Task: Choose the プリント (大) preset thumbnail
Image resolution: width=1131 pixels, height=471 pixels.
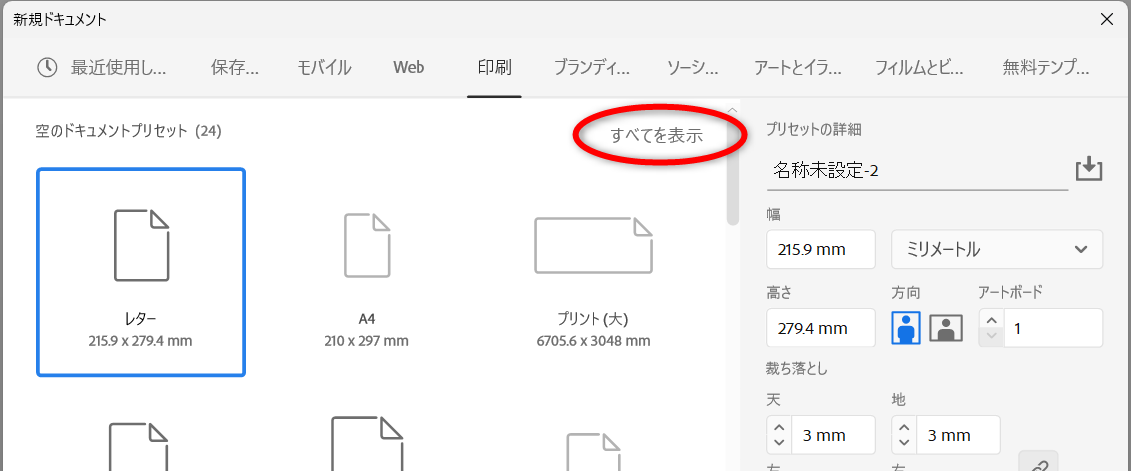Action: tap(593, 245)
